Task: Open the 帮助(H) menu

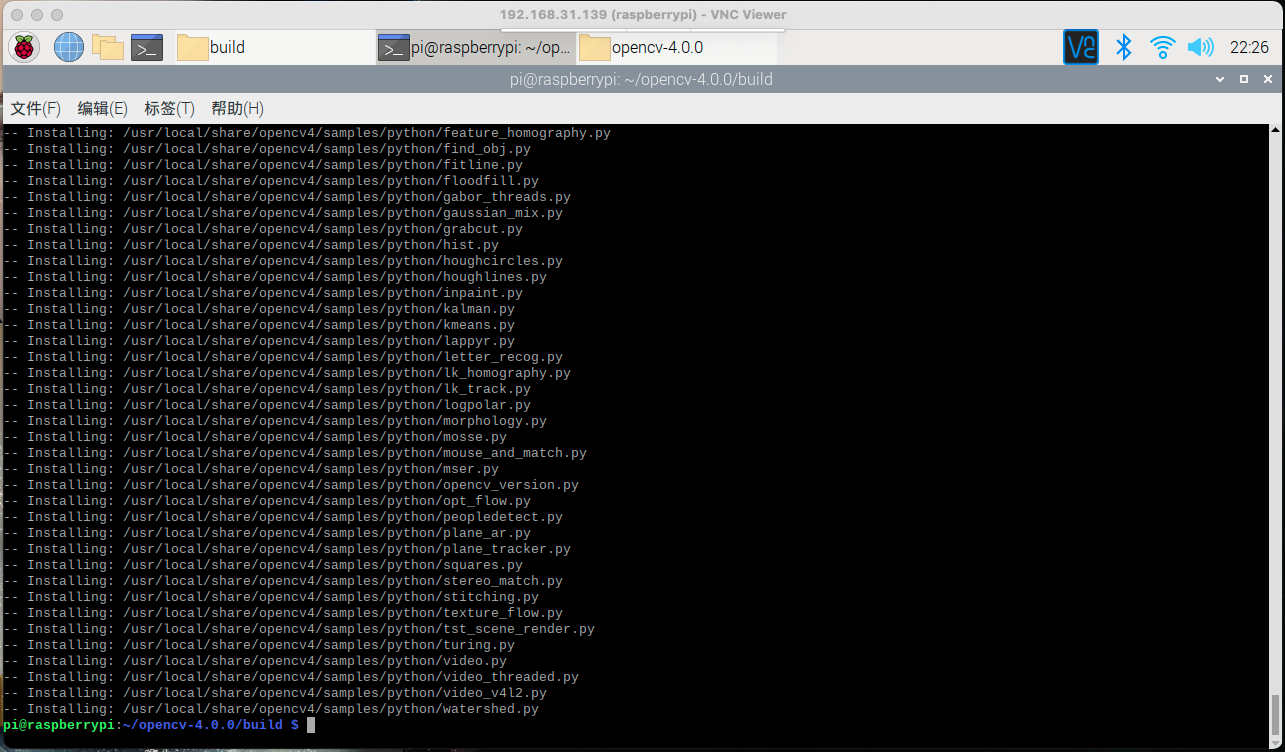Action: [x=237, y=108]
